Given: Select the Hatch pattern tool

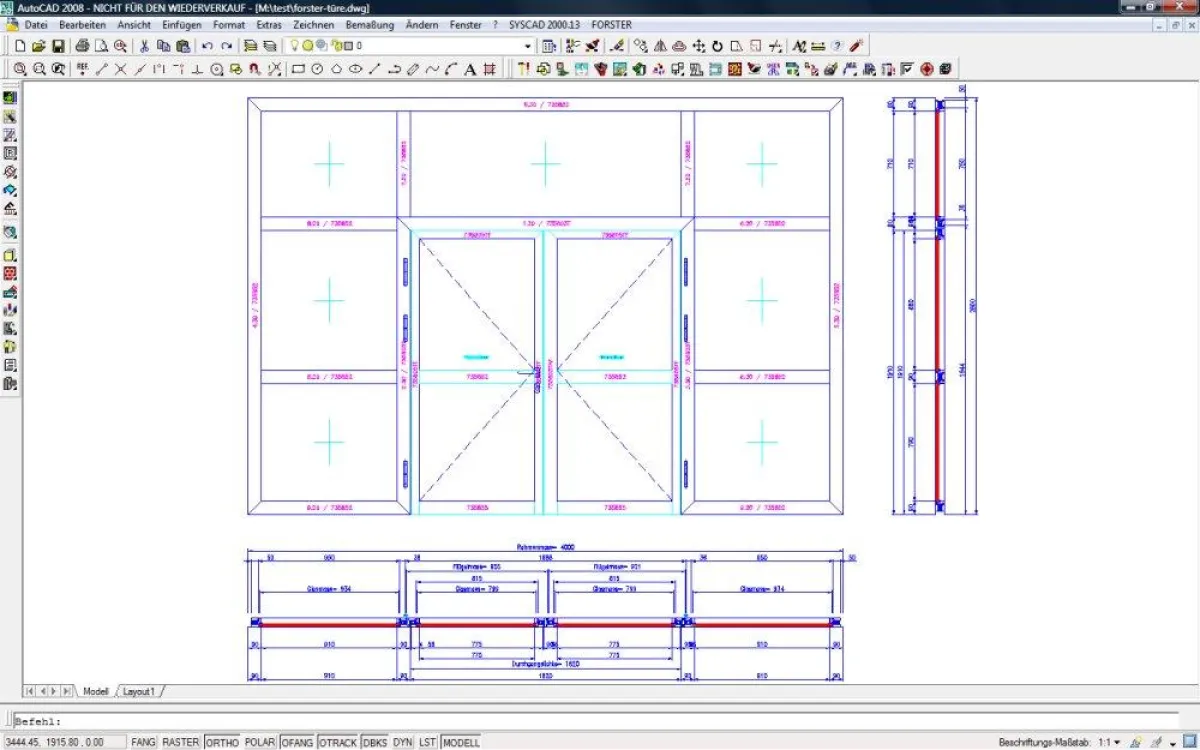Looking at the screenshot, I should [489, 69].
